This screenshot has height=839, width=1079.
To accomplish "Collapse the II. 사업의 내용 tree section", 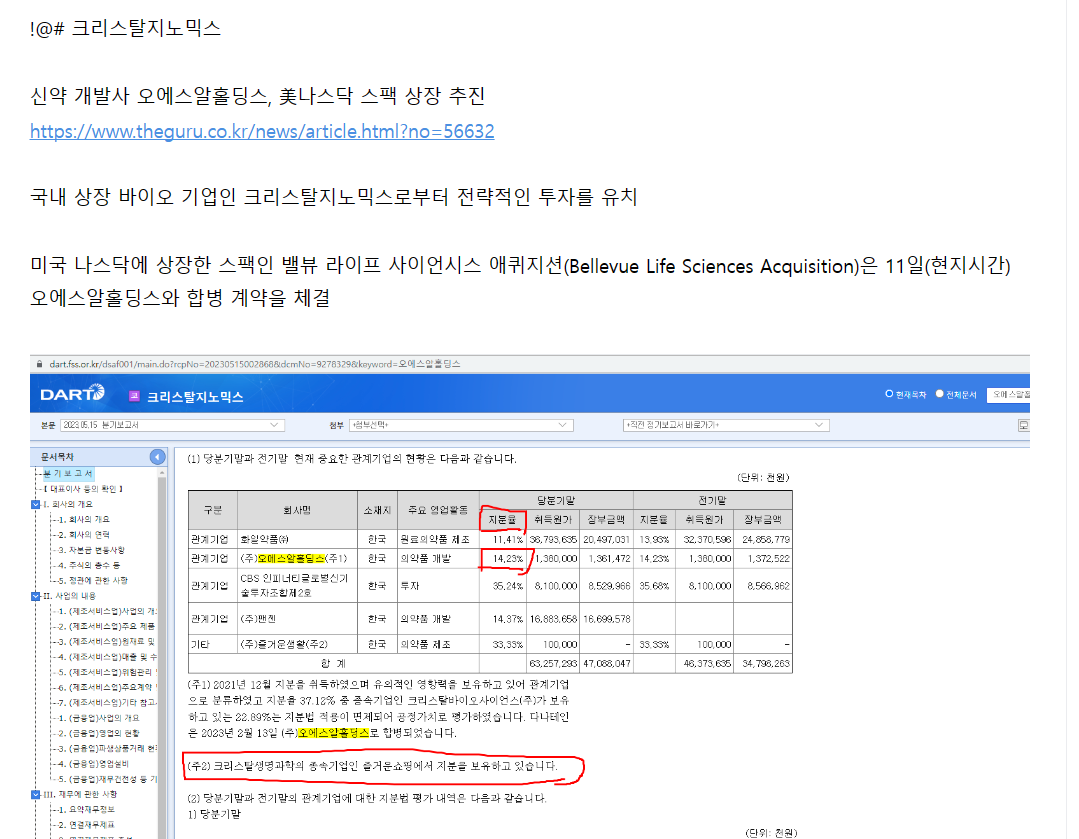I will coord(36,595).
